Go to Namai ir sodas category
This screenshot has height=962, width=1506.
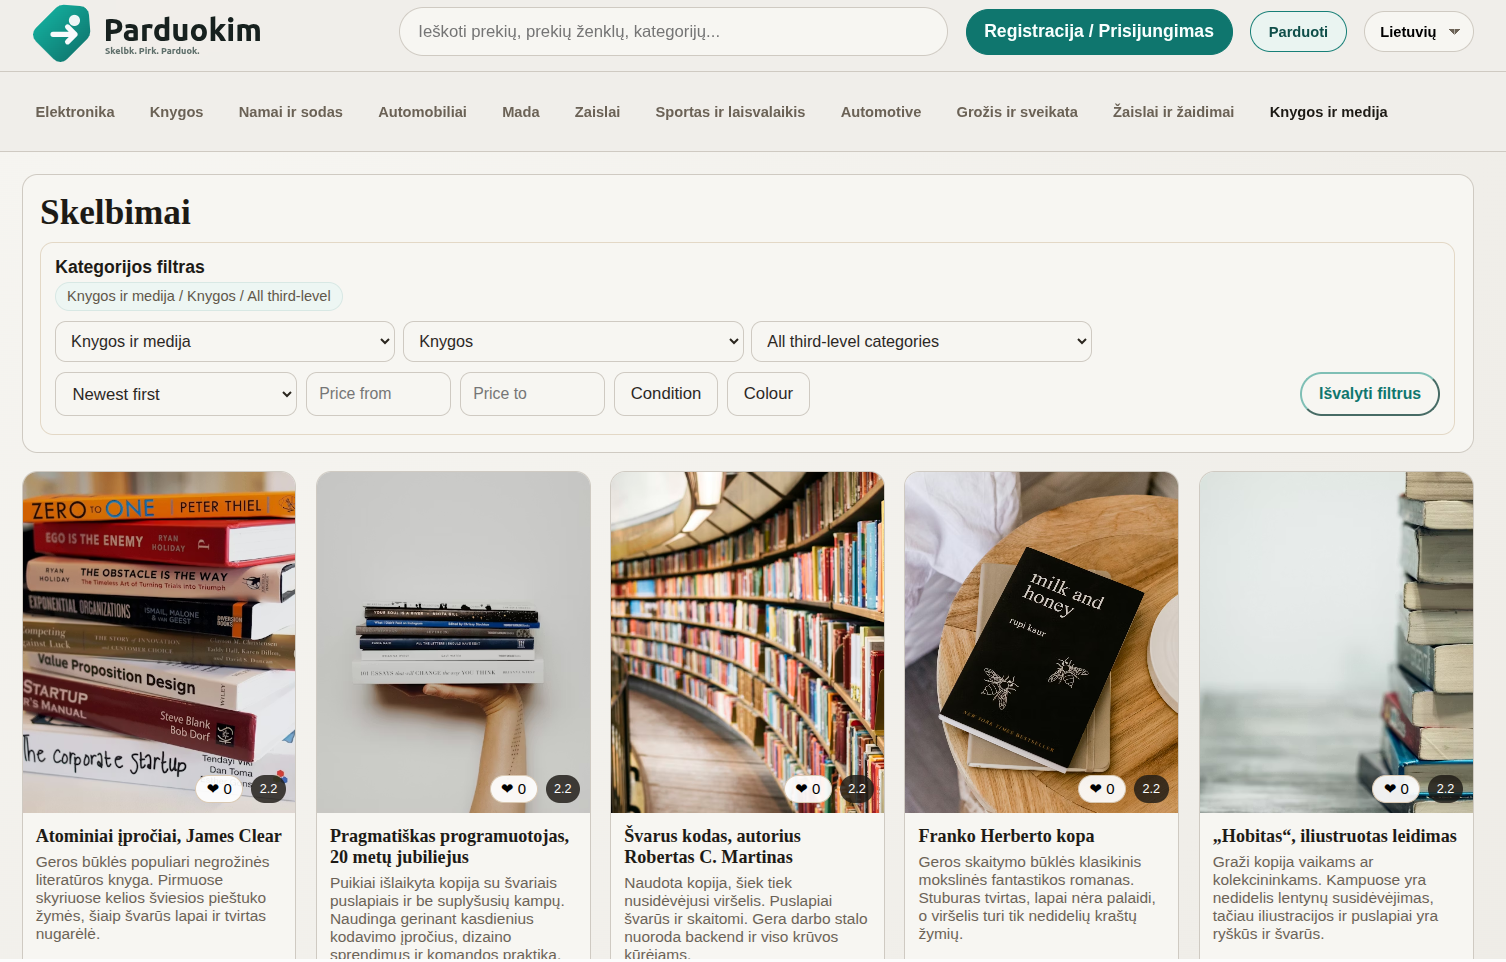pos(291,112)
